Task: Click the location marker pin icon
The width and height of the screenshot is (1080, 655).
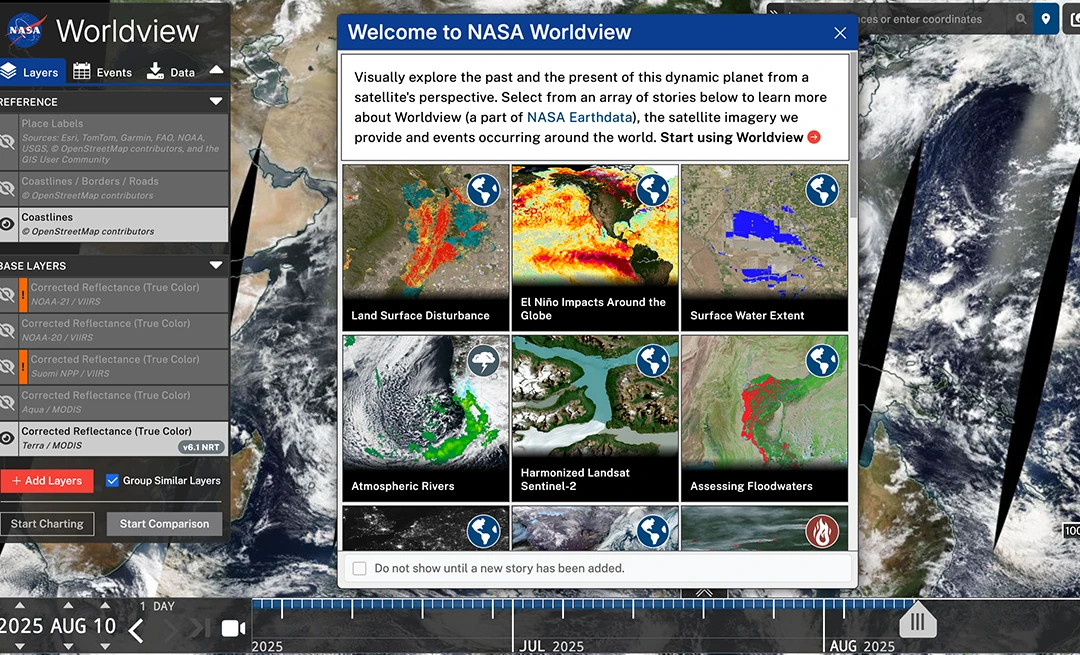Action: click(x=1046, y=19)
